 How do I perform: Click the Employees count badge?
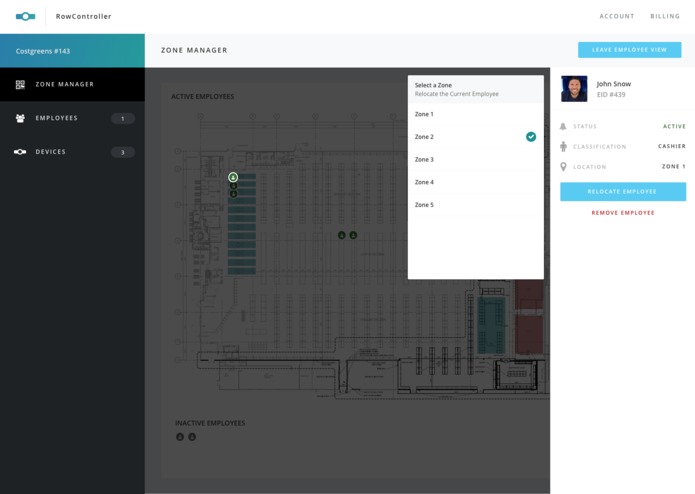click(123, 118)
